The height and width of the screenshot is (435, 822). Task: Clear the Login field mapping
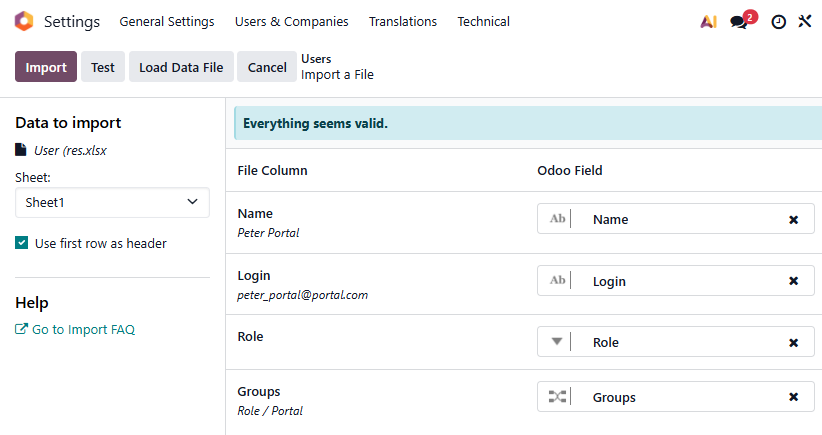(793, 281)
